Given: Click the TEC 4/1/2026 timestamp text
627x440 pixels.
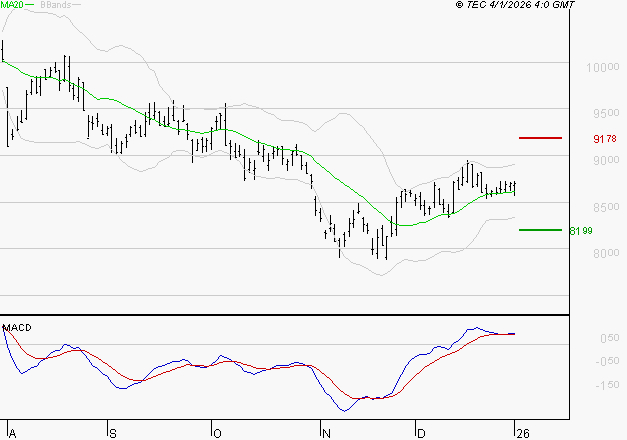Looking at the screenshot, I should tap(515, 5).
